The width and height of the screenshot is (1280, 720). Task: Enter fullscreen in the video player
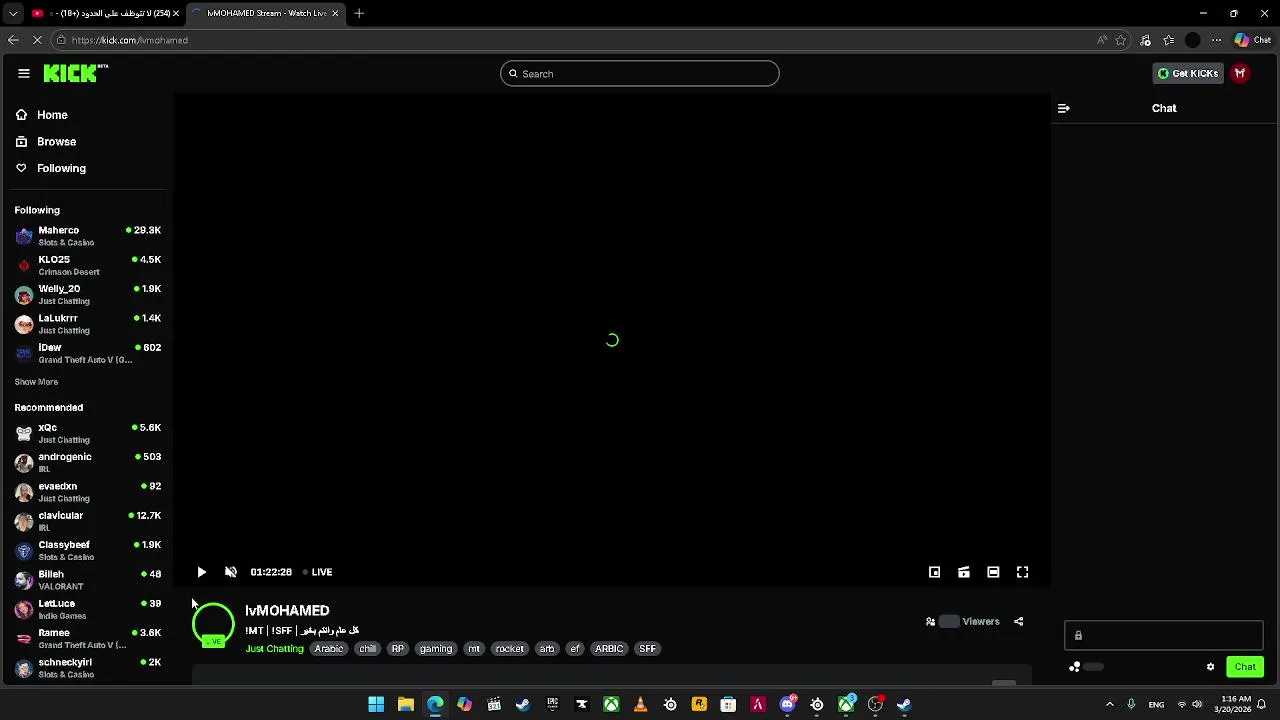tap(1022, 572)
